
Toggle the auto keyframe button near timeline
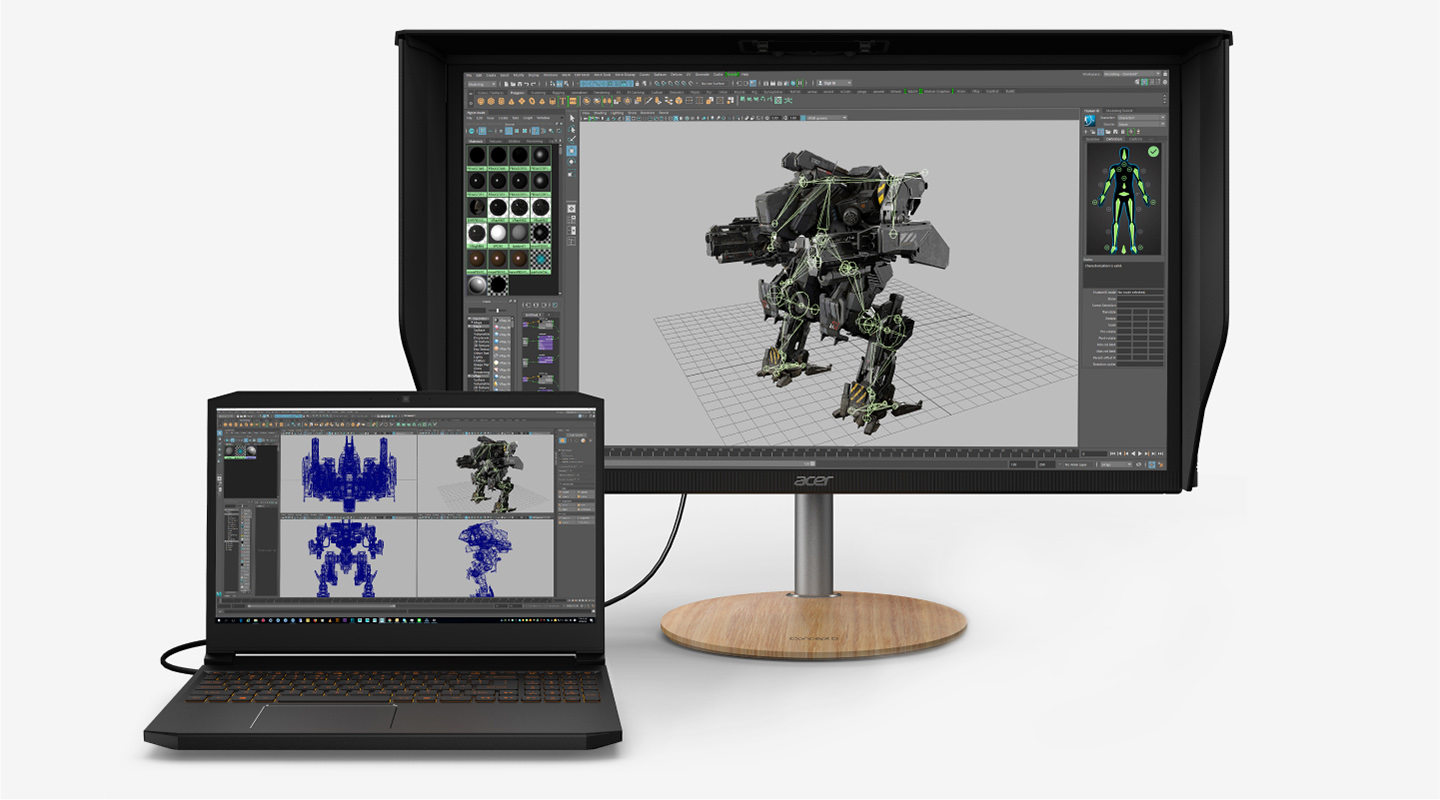[1150, 465]
